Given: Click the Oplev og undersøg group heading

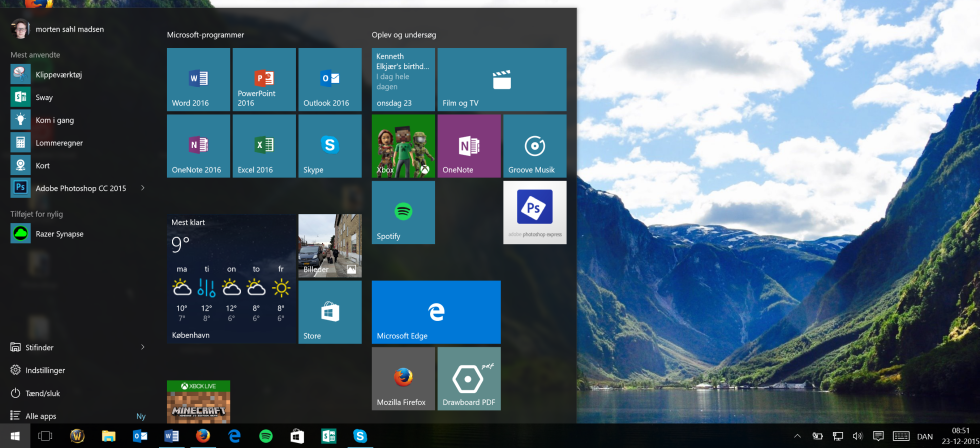Looking at the screenshot, I should click(404, 35).
